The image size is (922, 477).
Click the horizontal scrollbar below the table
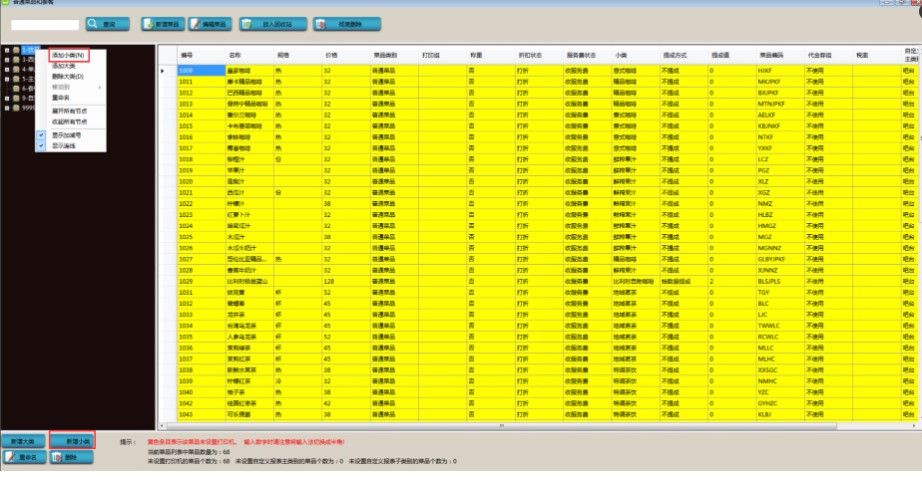point(500,427)
